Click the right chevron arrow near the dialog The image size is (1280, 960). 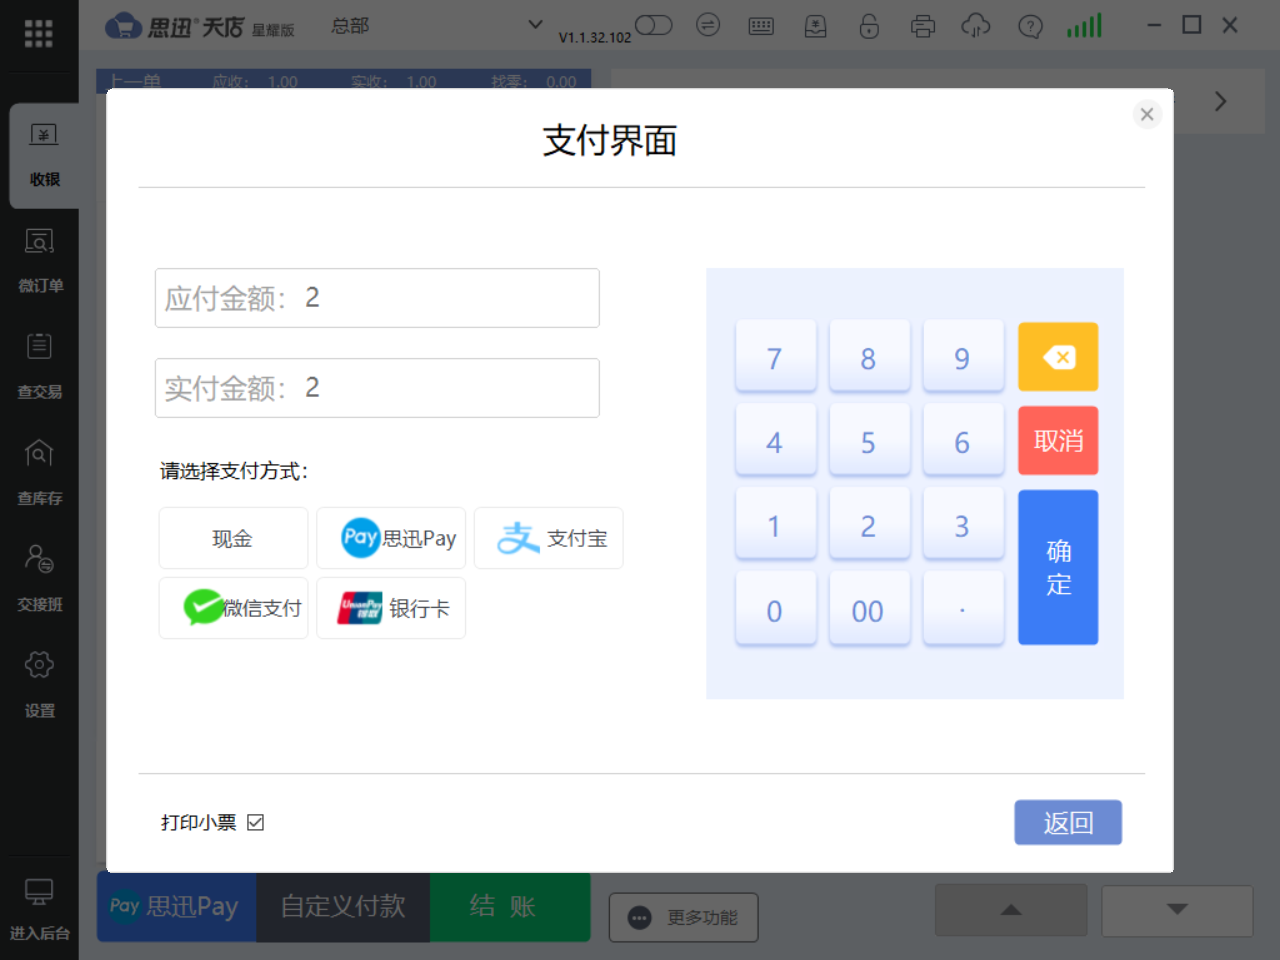click(1219, 101)
